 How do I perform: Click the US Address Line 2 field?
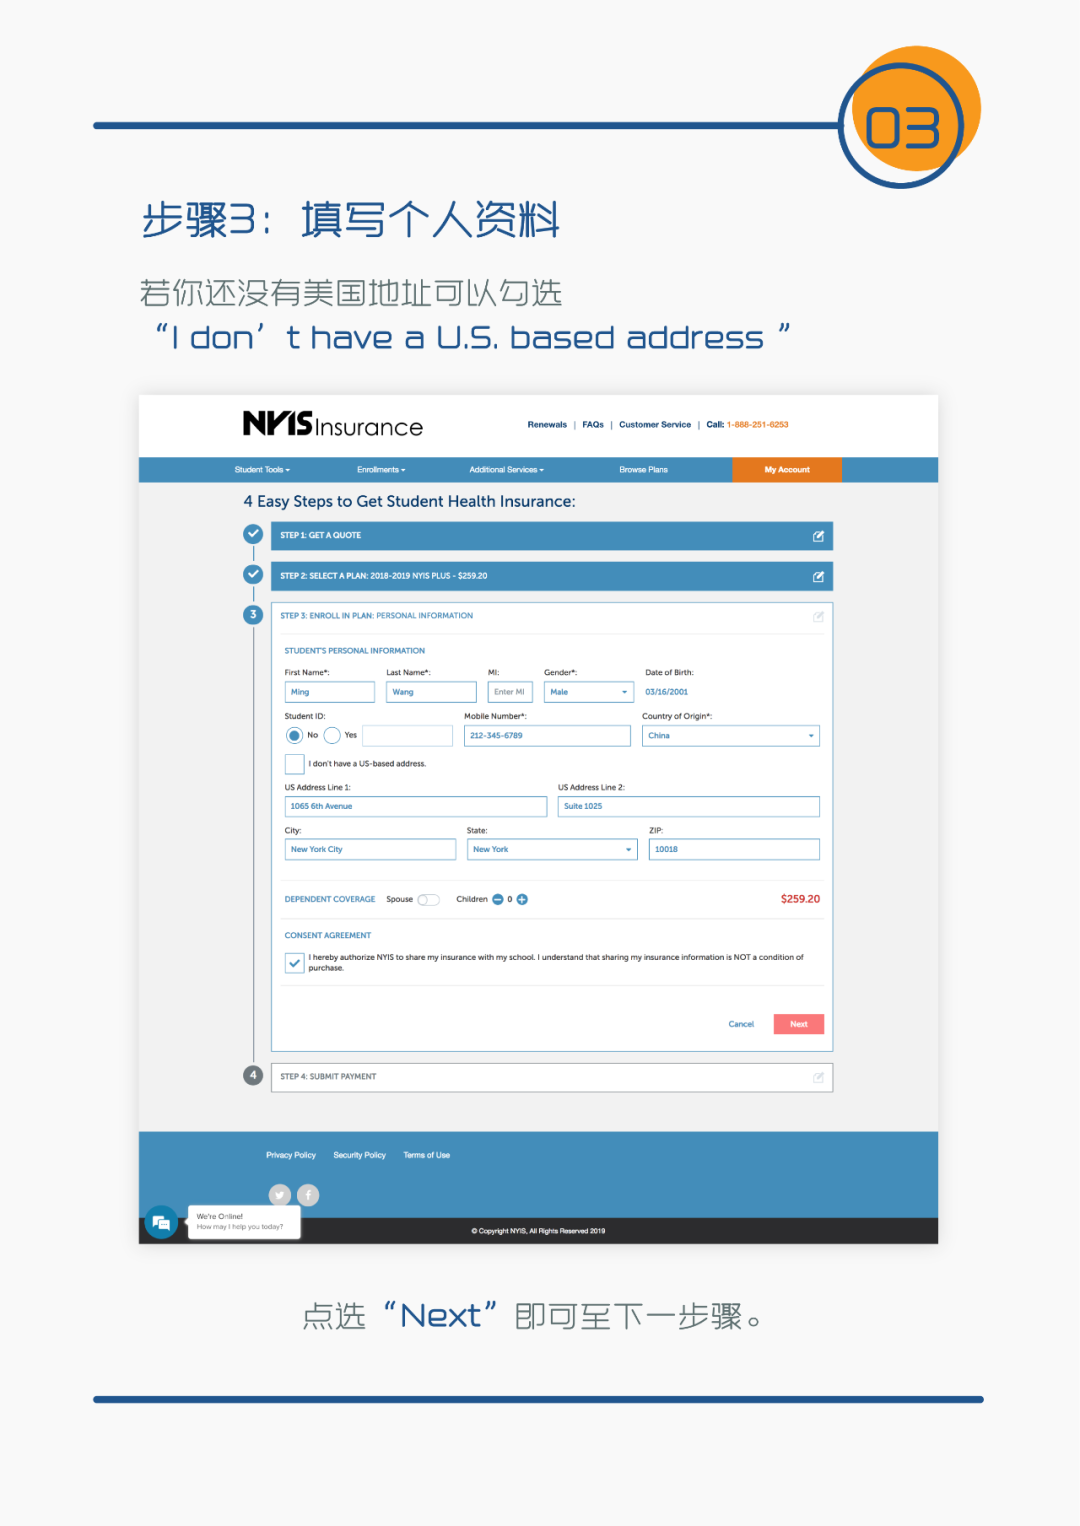coord(689,807)
